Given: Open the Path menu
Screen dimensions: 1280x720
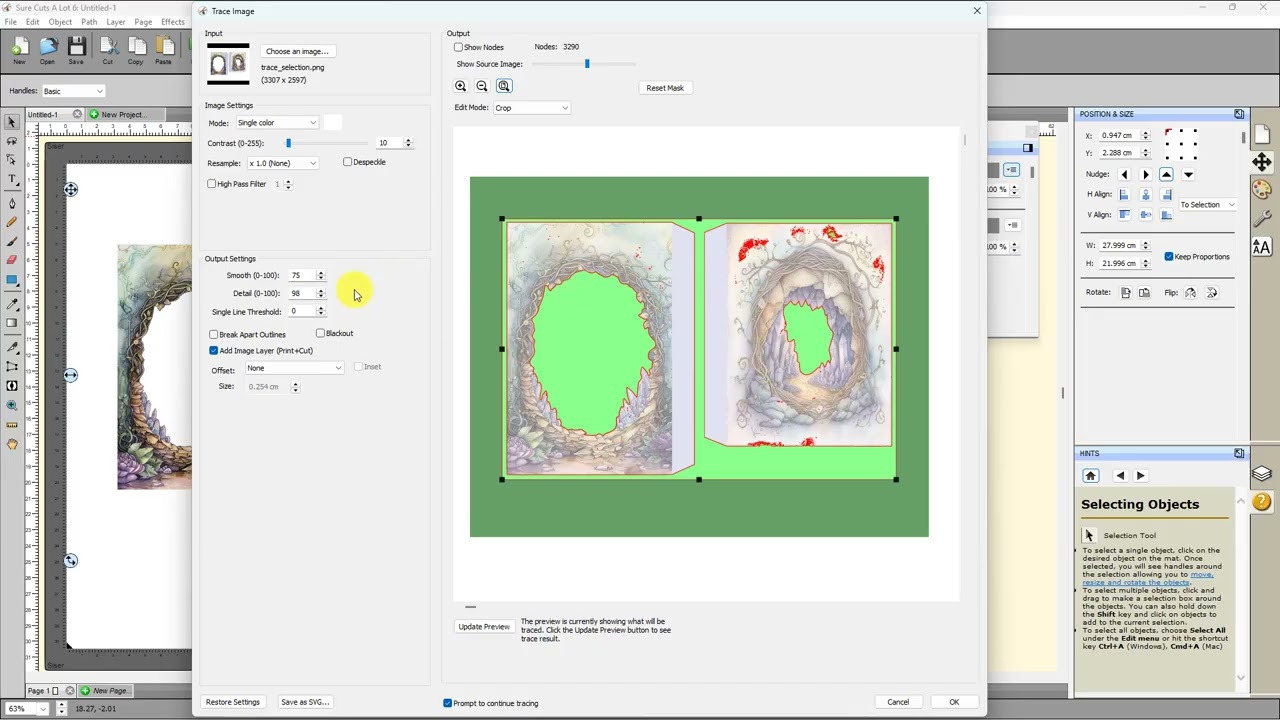Looking at the screenshot, I should click(x=89, y=22).
